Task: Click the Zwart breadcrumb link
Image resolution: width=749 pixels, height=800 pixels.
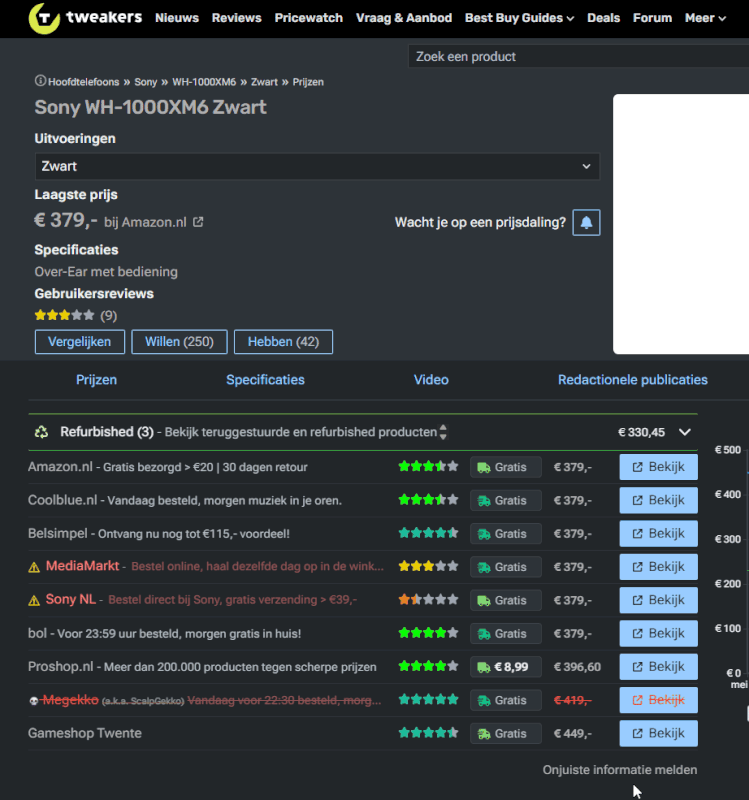Action: click(264, 82)
